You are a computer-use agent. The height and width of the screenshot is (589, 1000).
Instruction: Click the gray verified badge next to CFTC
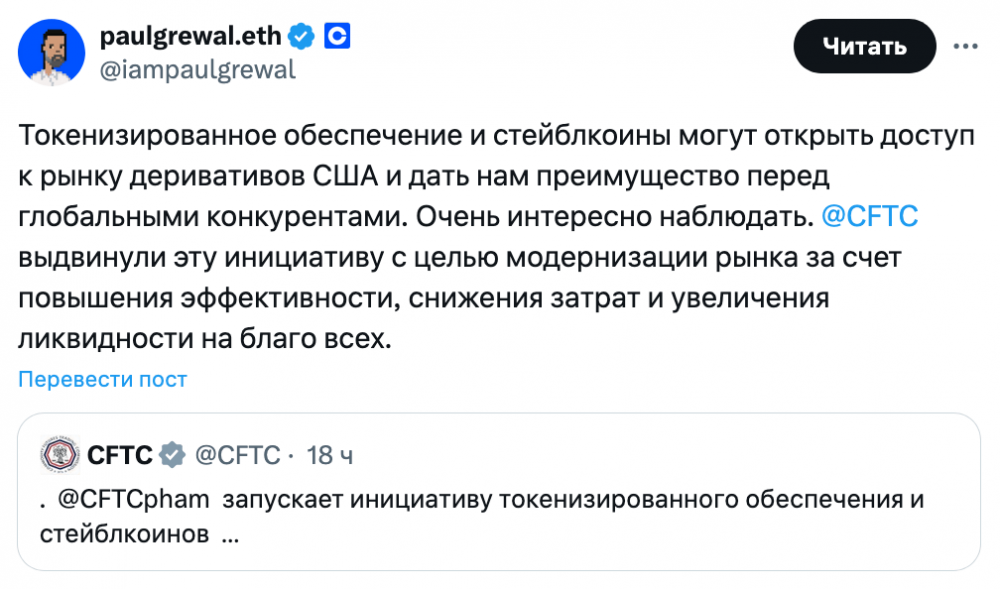(x=172, y=455)
